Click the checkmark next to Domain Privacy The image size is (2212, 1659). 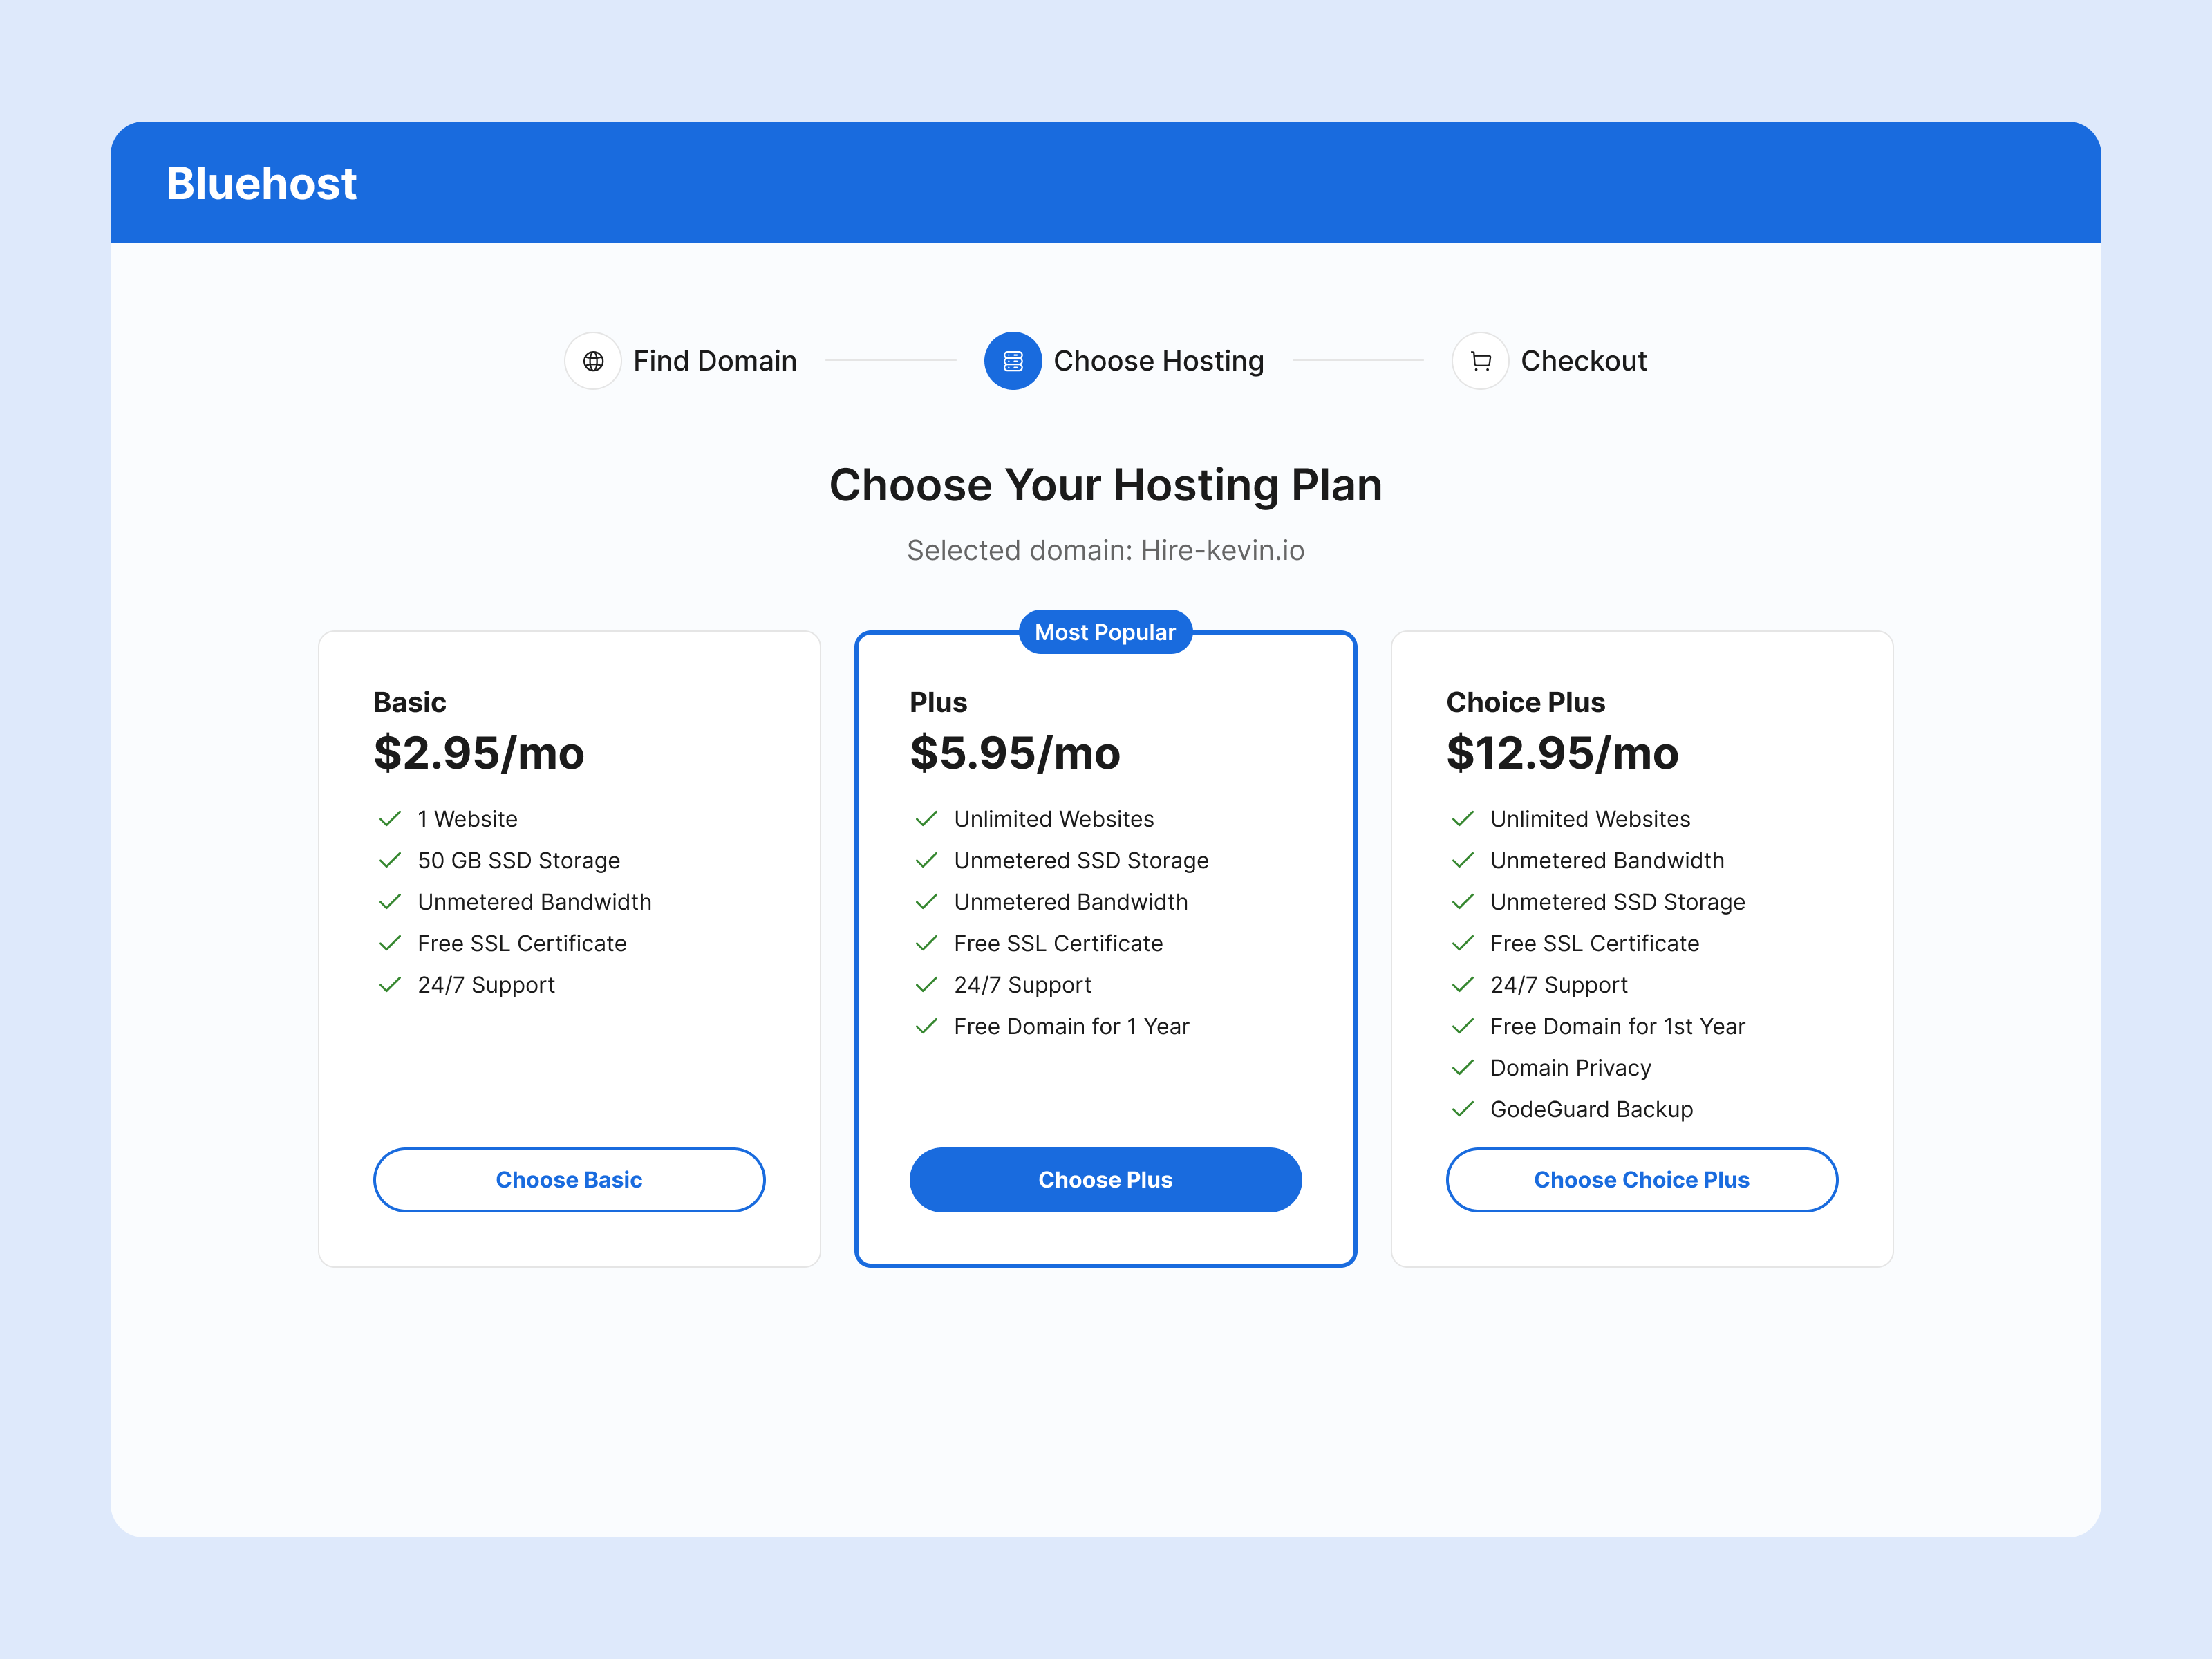tap(1462, 1068)
